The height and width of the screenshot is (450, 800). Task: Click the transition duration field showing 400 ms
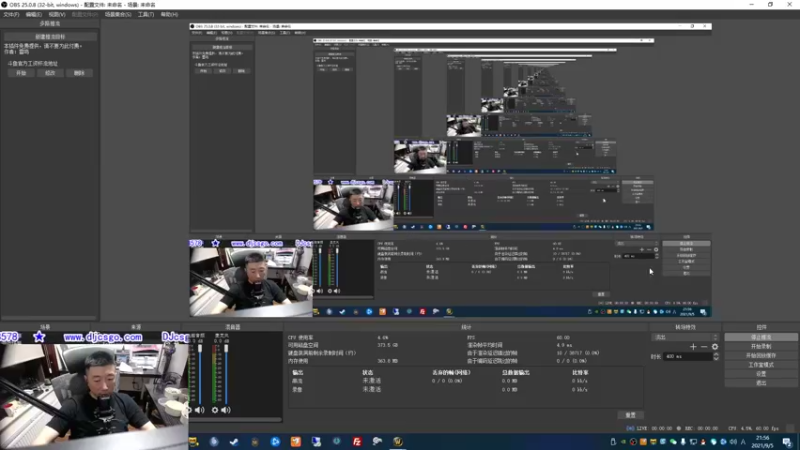(x=687, y=357)
